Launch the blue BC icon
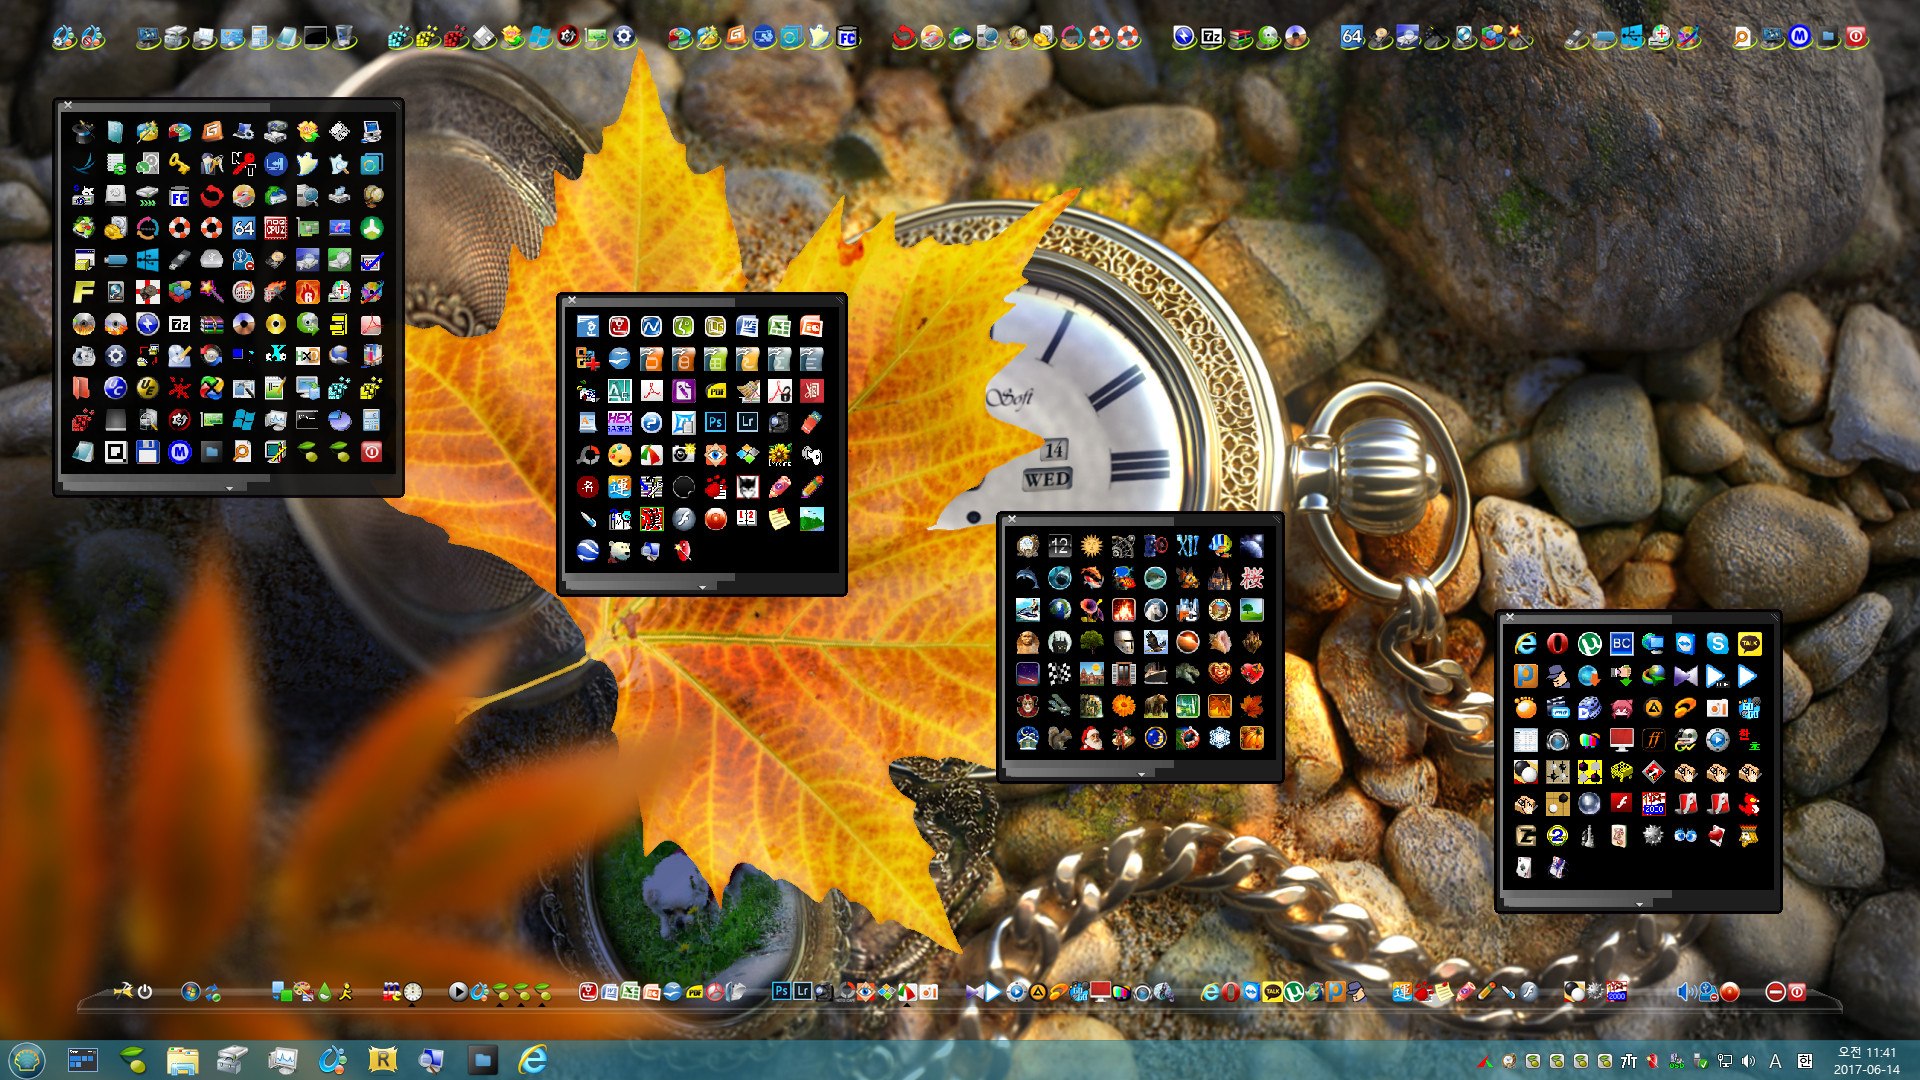The width and height of the screenshot is (1920, 1080). pos(1621,643)
